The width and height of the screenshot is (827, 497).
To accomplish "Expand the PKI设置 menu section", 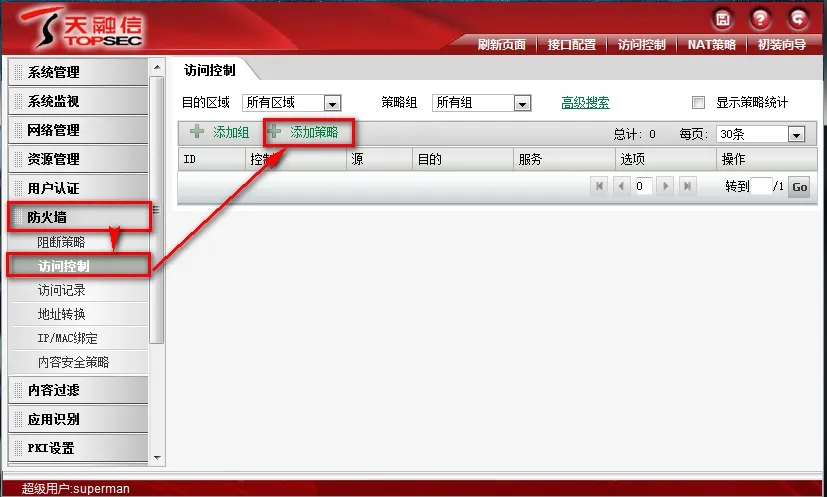I will (78, 448).
